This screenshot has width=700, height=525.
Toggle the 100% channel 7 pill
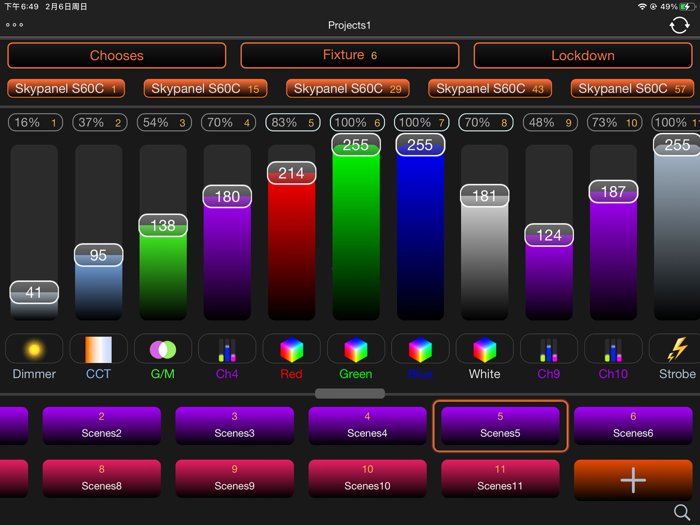click(421, 122)
